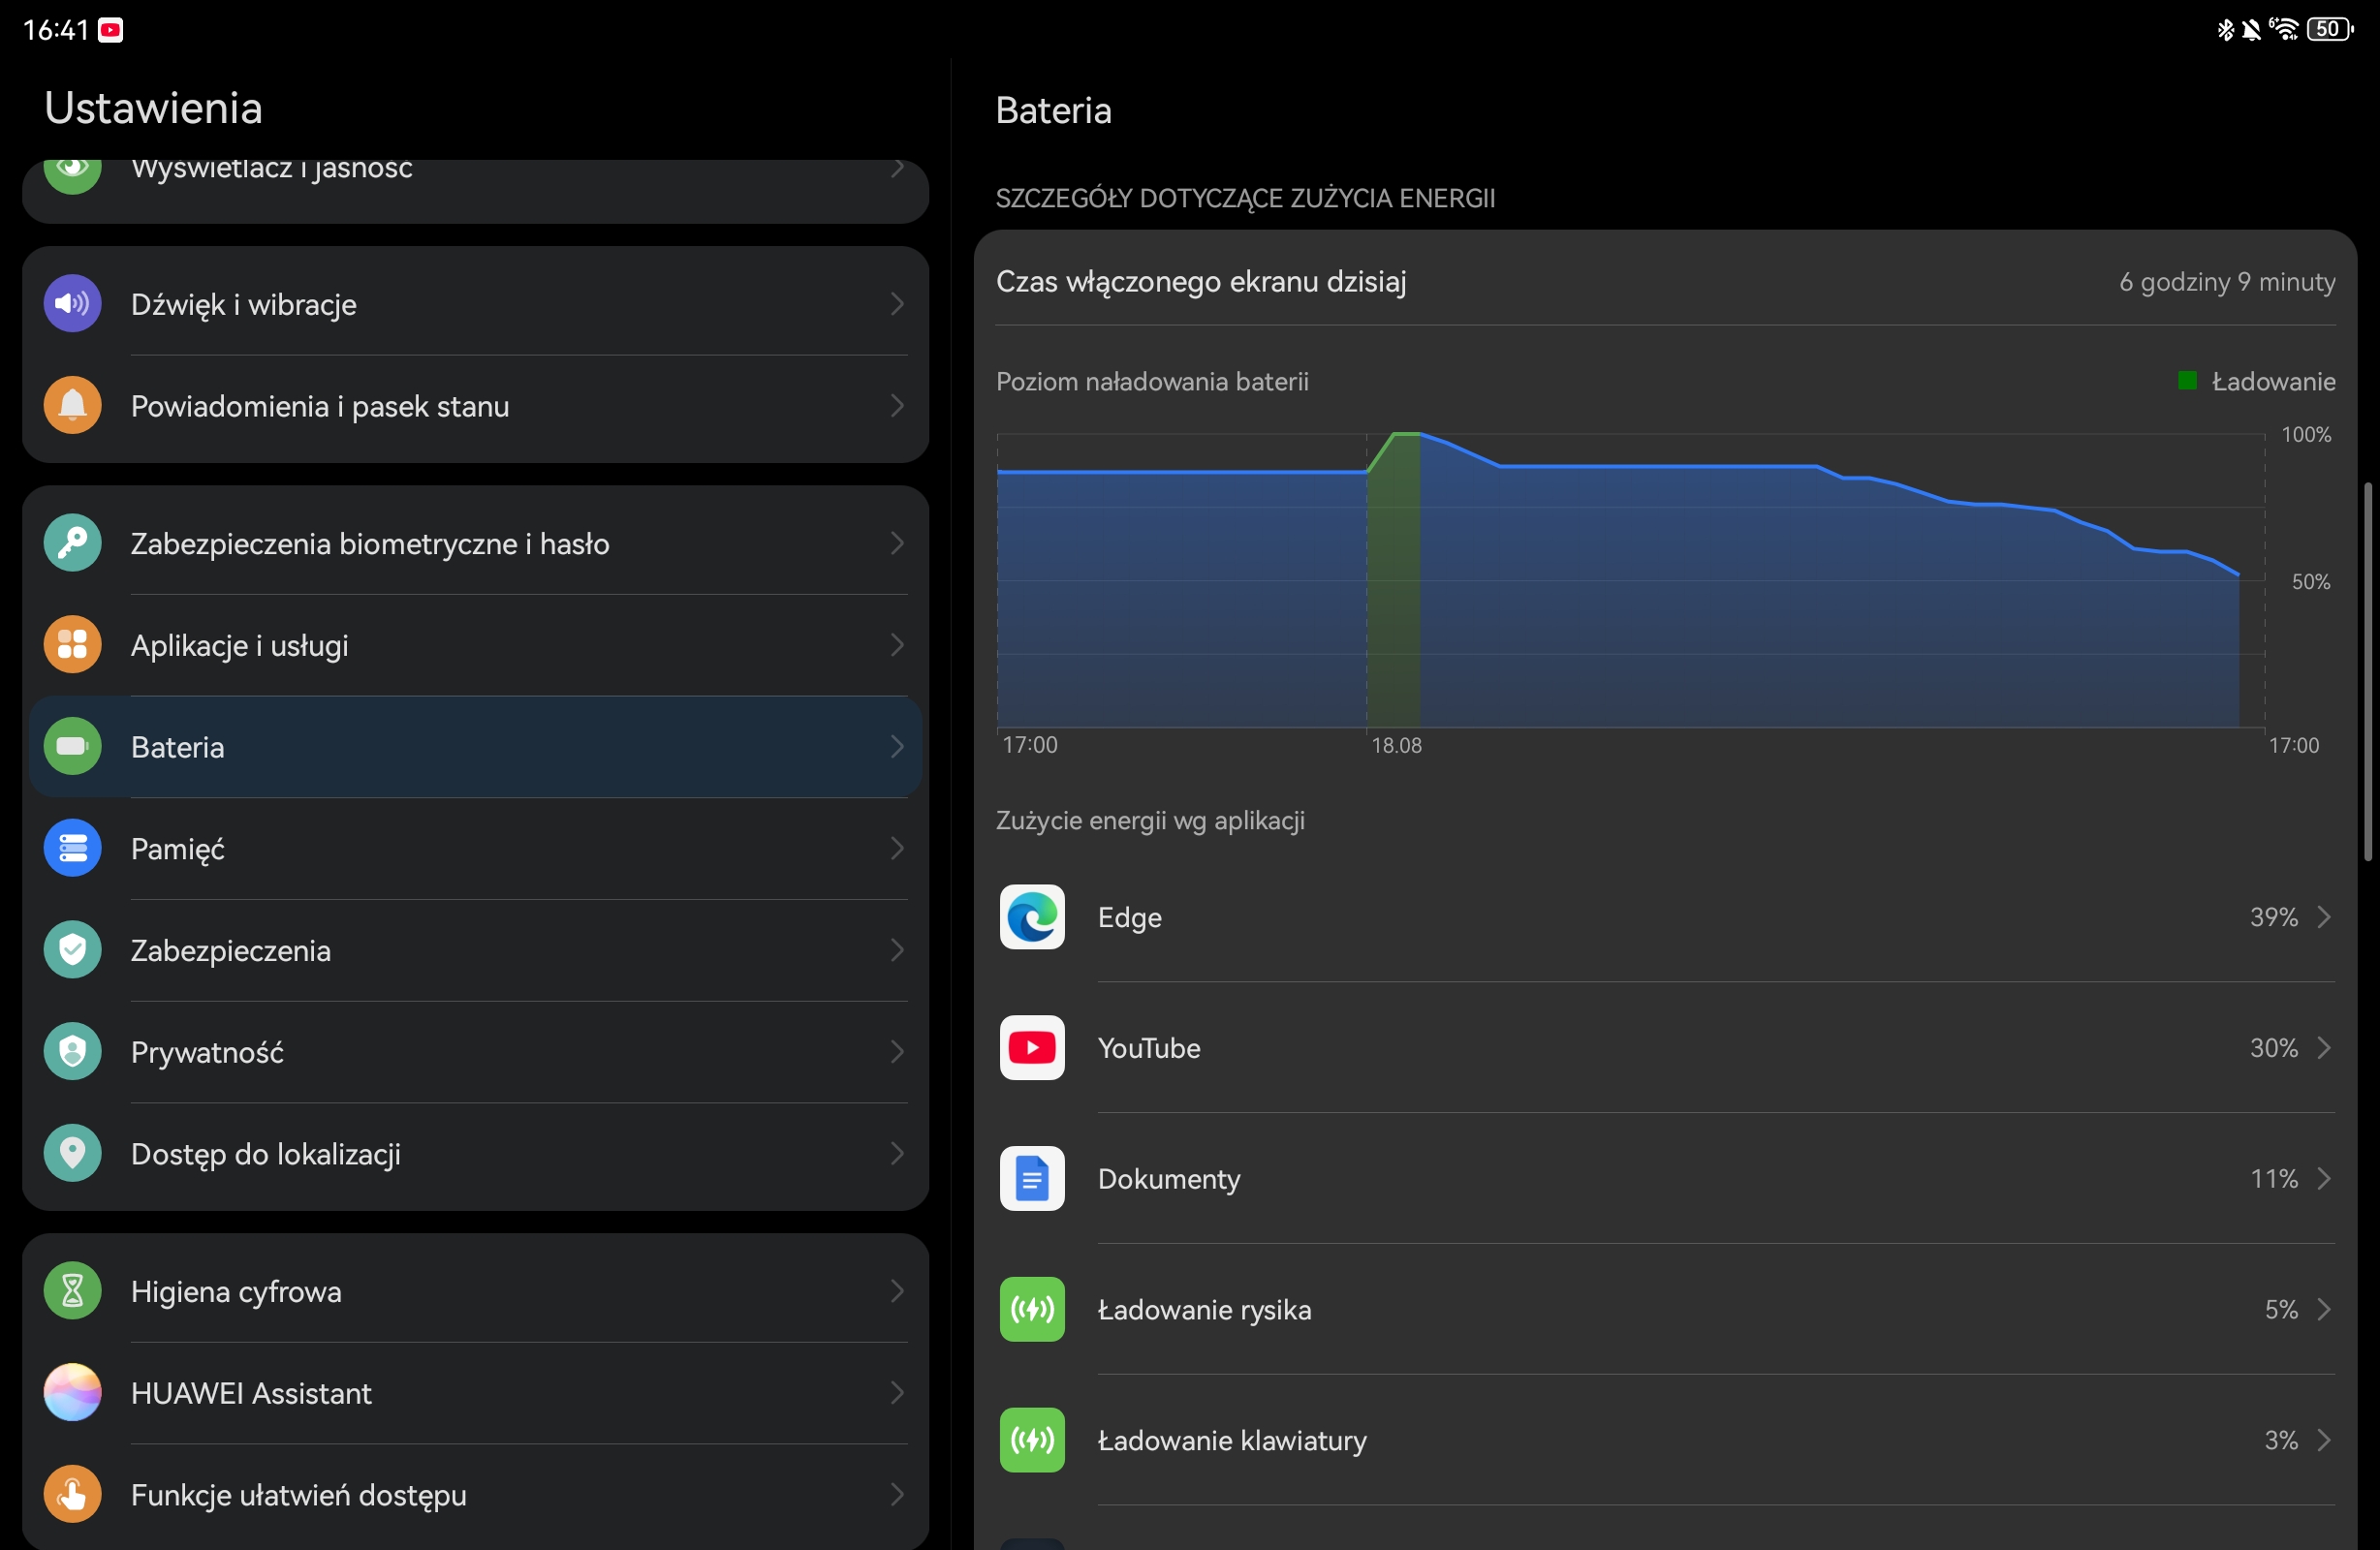Tap the green Ładowanie legend swatch

pos(2187,380)
